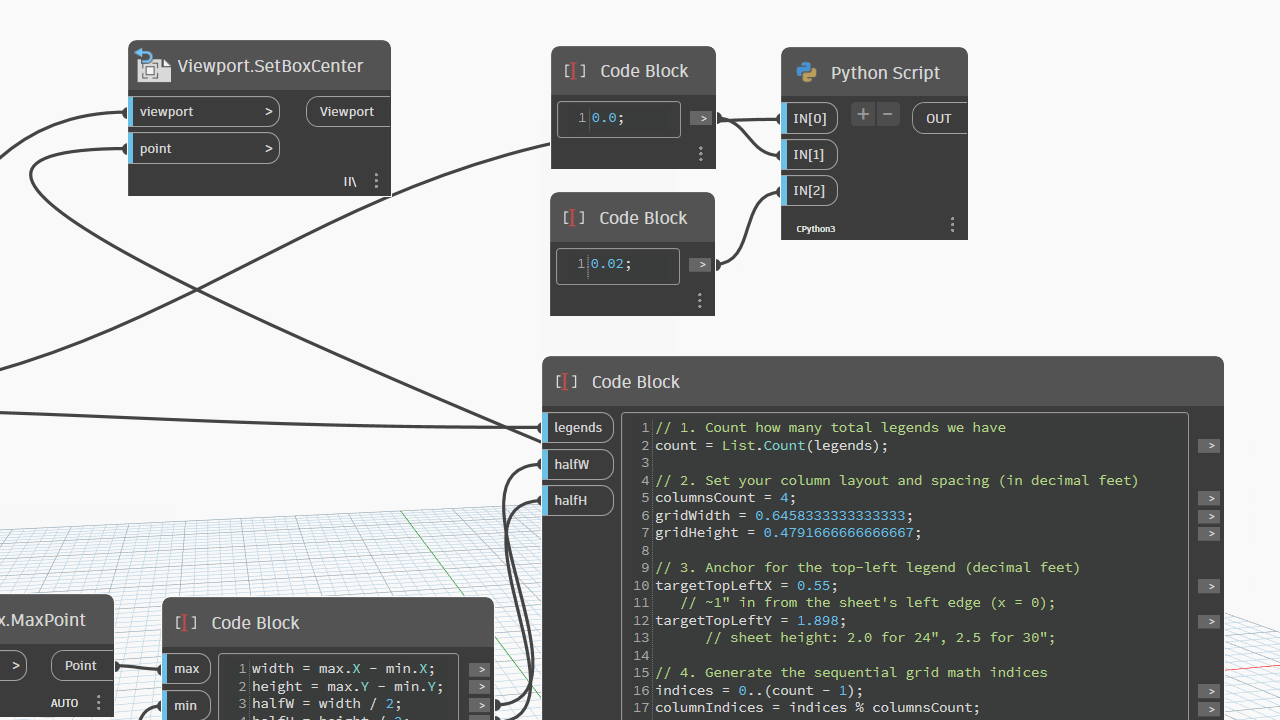Screen dimensions: 1280x720
Task: Click the output port for the count line
Action: [x=1209, y=446]
